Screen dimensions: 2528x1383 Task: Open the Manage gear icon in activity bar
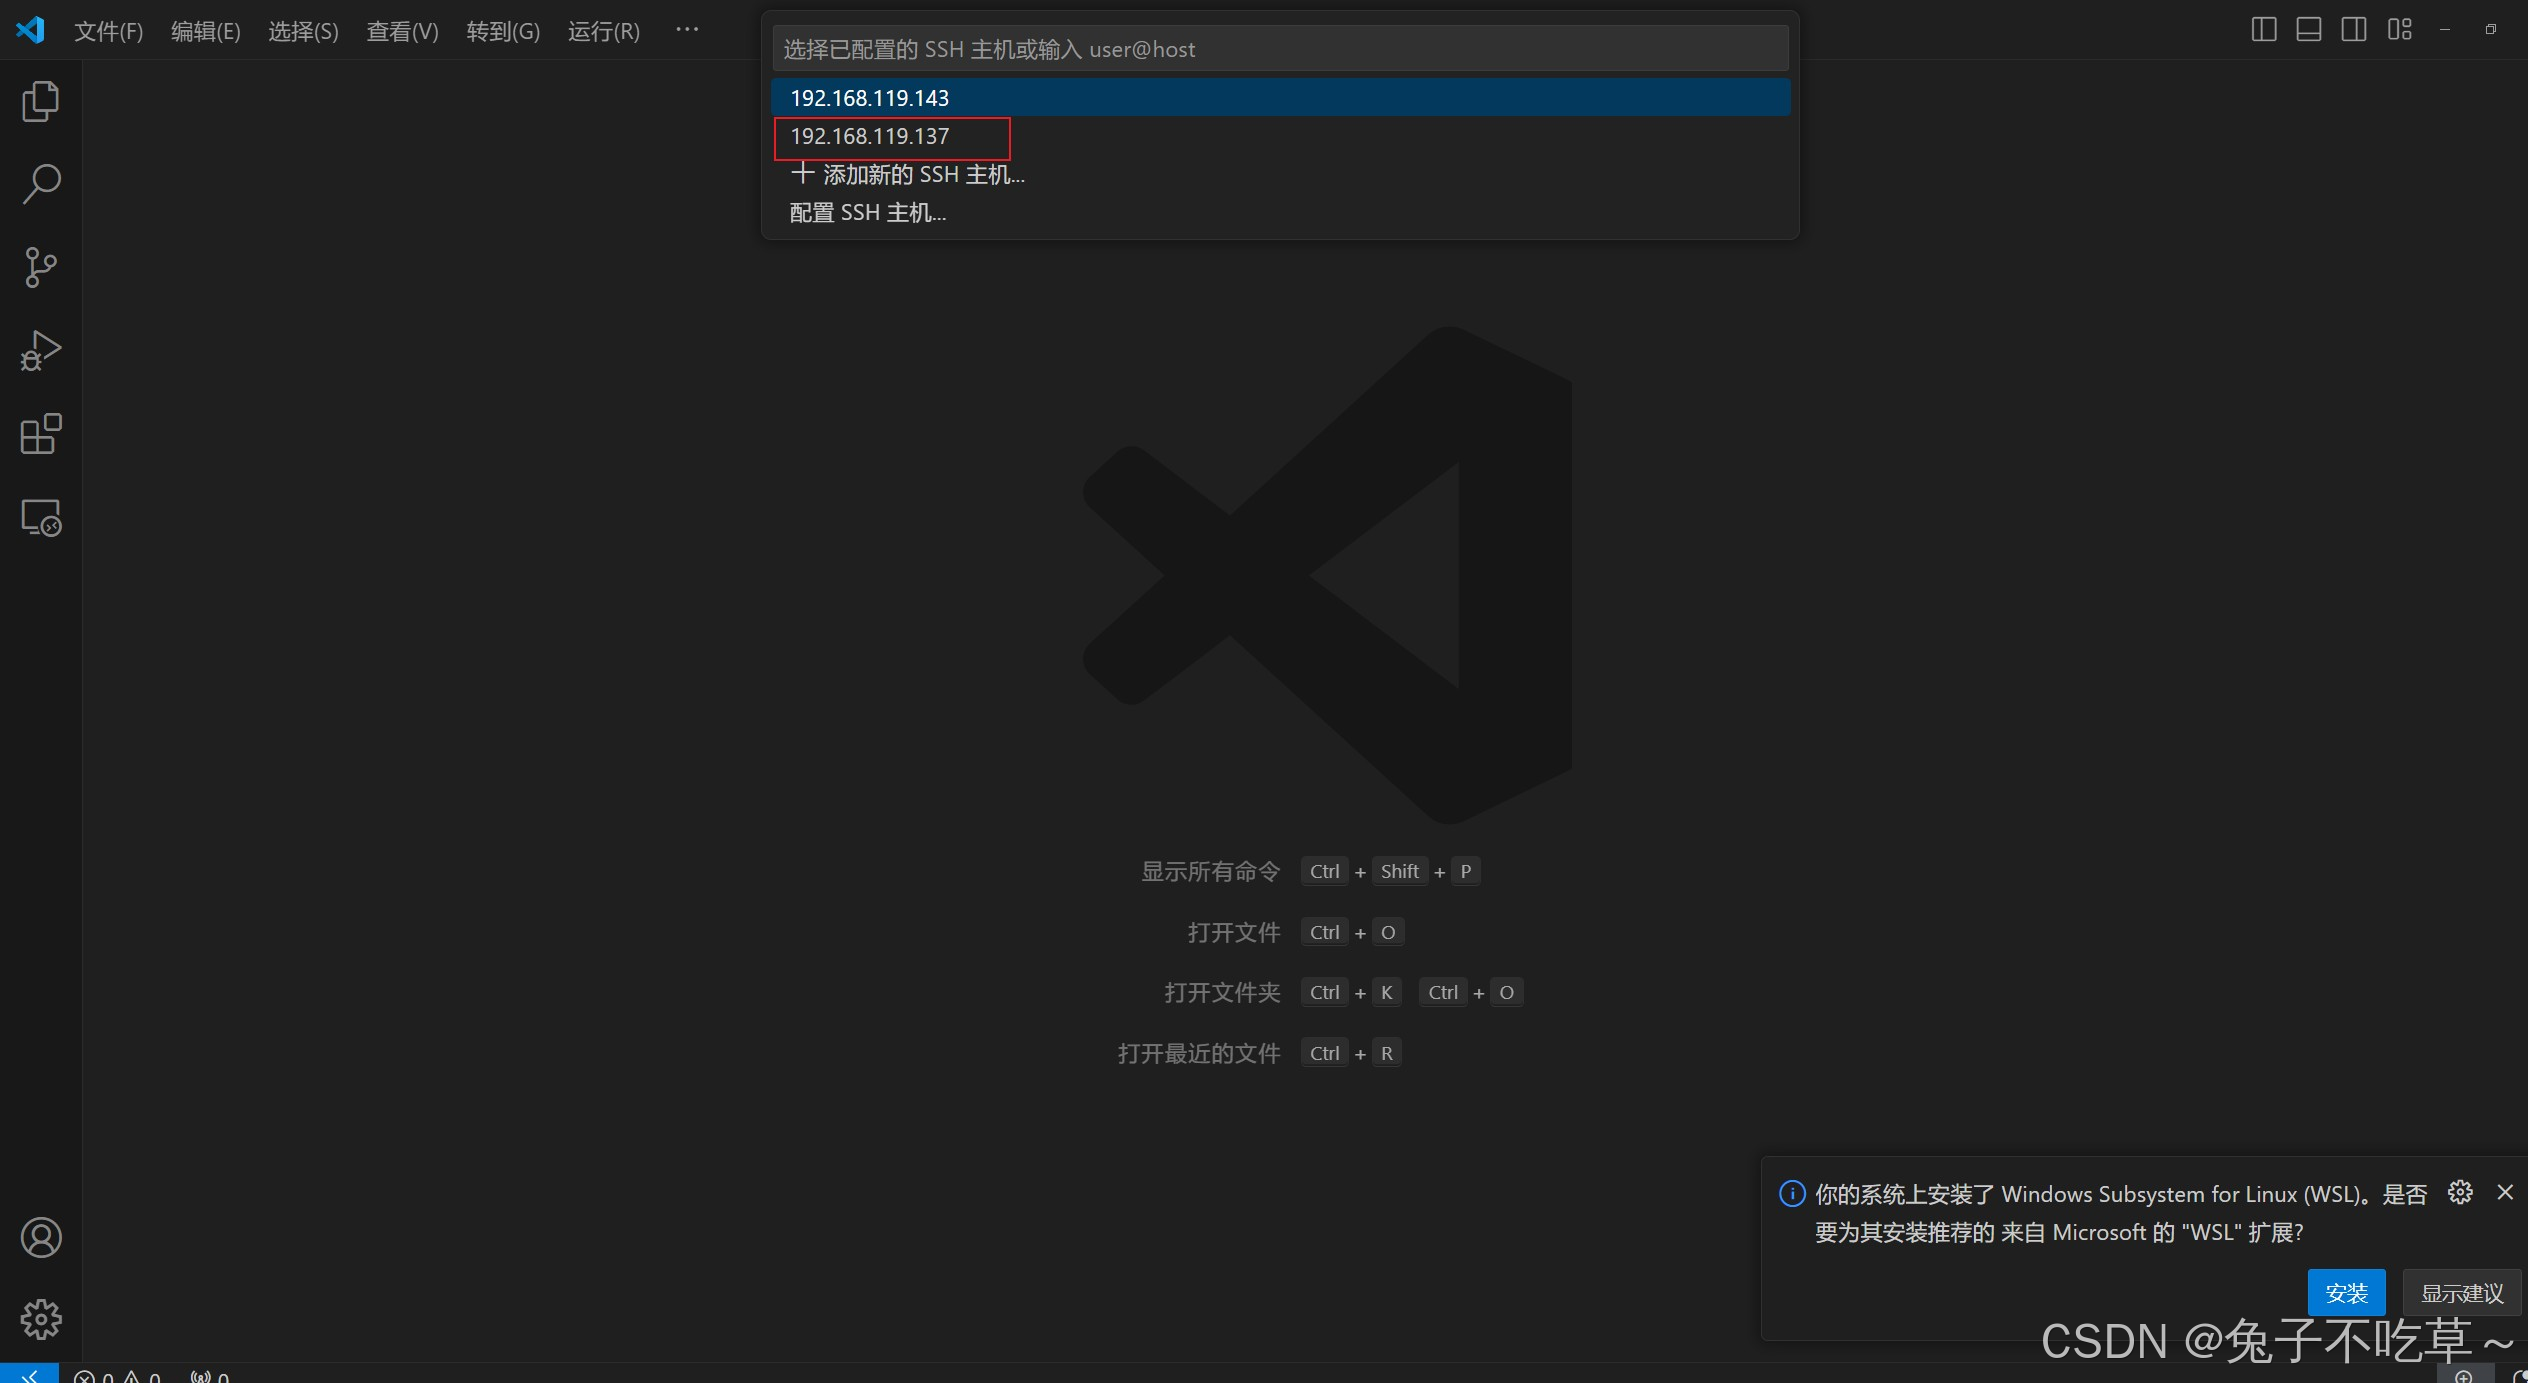click(41, 1319)
